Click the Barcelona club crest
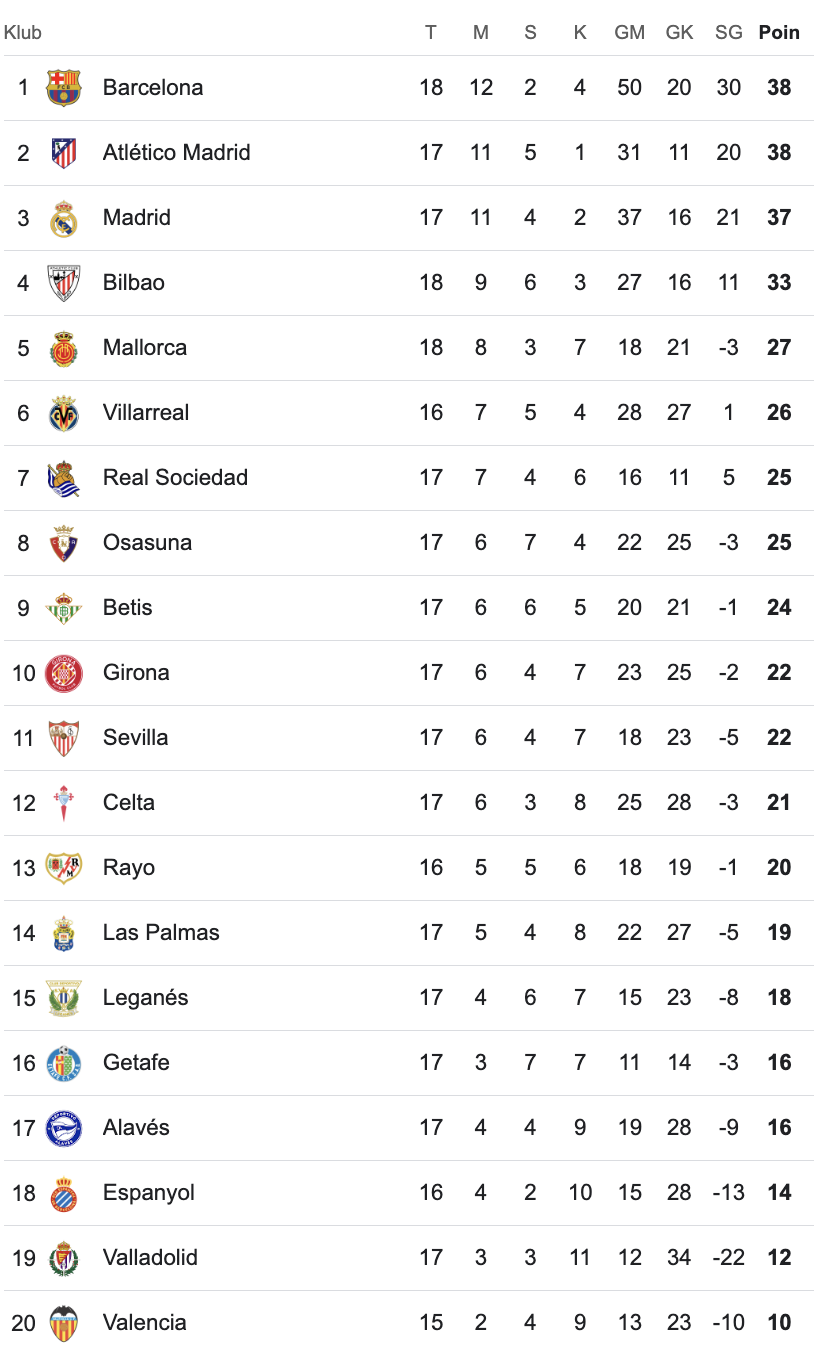The width and height of the screenshot is (814, 1366). click(x=63, y=88)
